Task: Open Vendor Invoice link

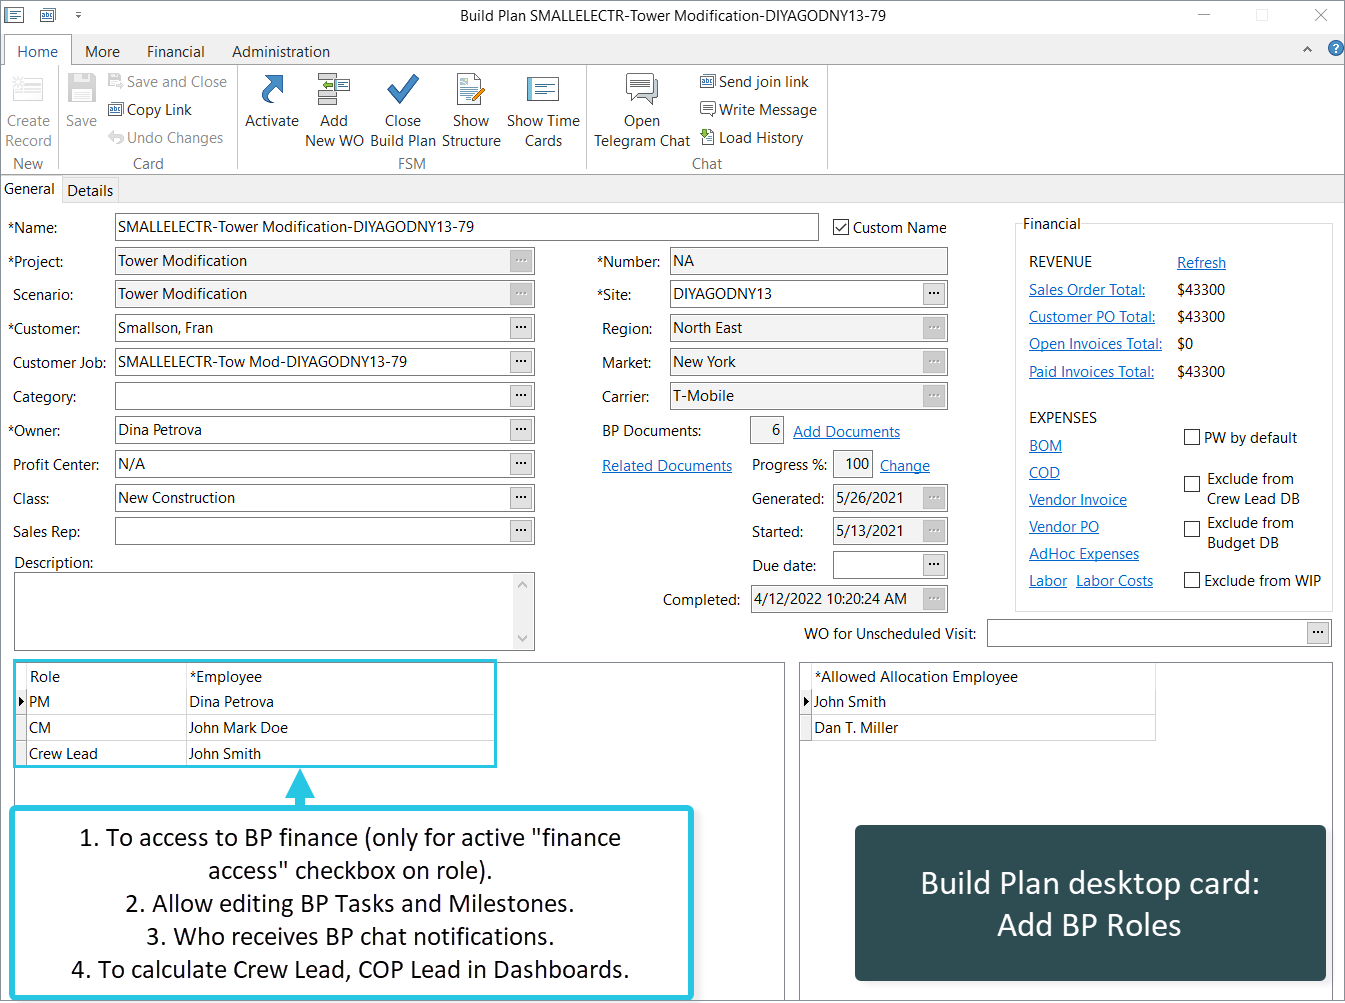Action: pos(1078,500)
